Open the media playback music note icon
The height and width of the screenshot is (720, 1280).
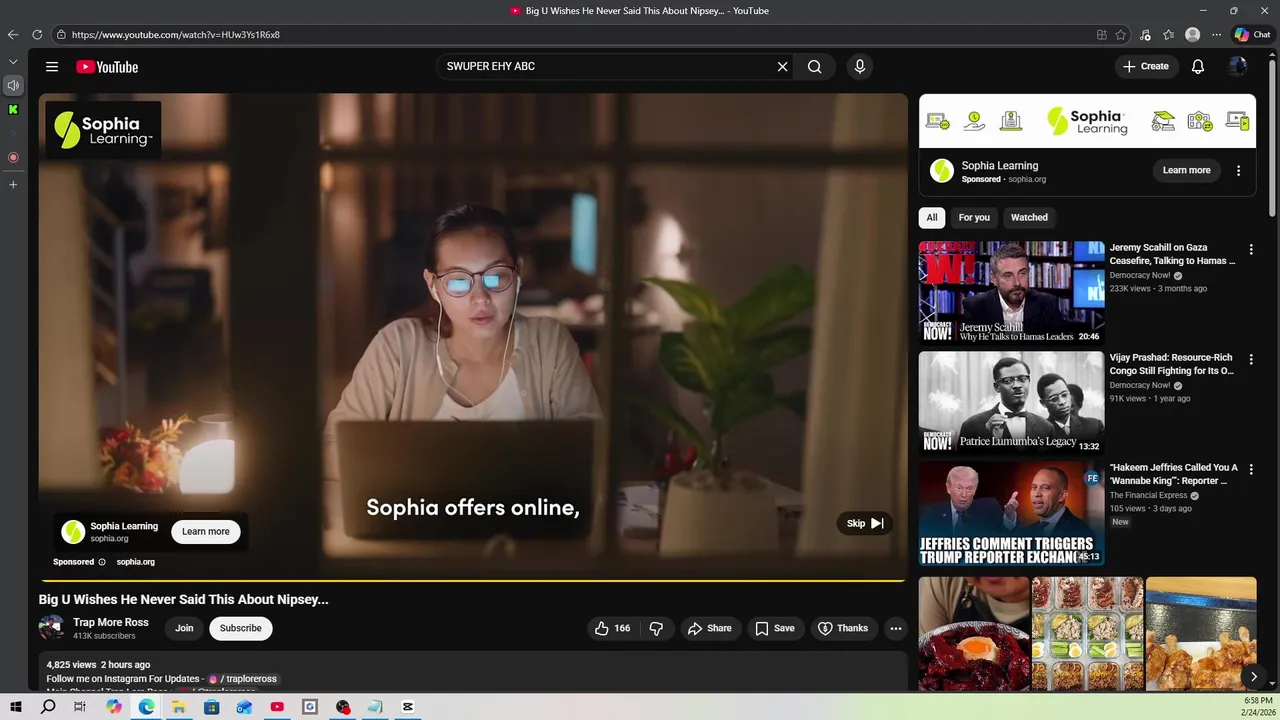click(1146, 35)
